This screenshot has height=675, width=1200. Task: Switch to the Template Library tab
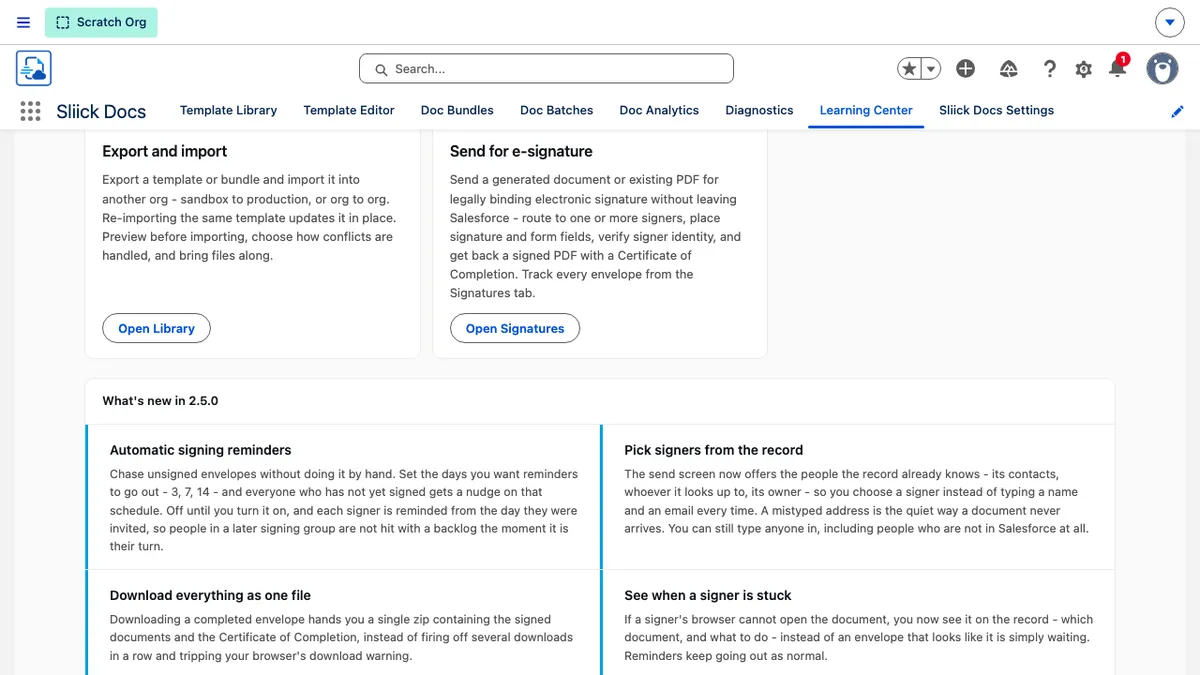tap(228, 110)
